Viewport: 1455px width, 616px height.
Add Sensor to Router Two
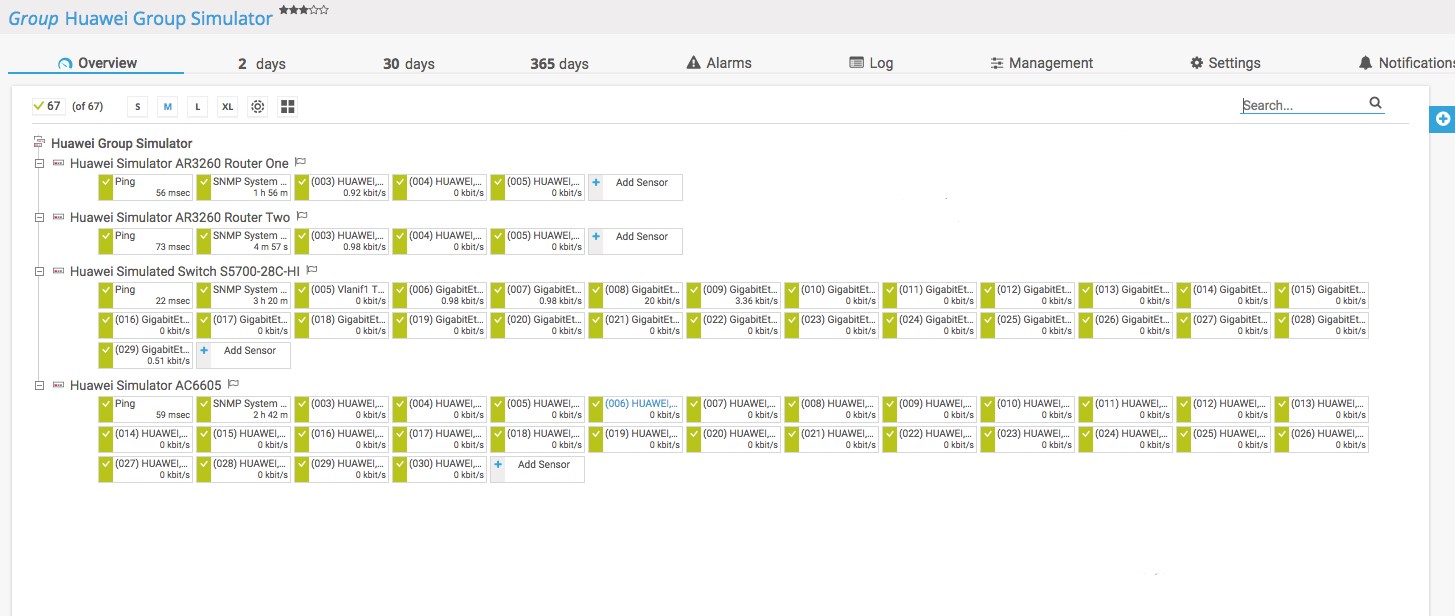636,242
